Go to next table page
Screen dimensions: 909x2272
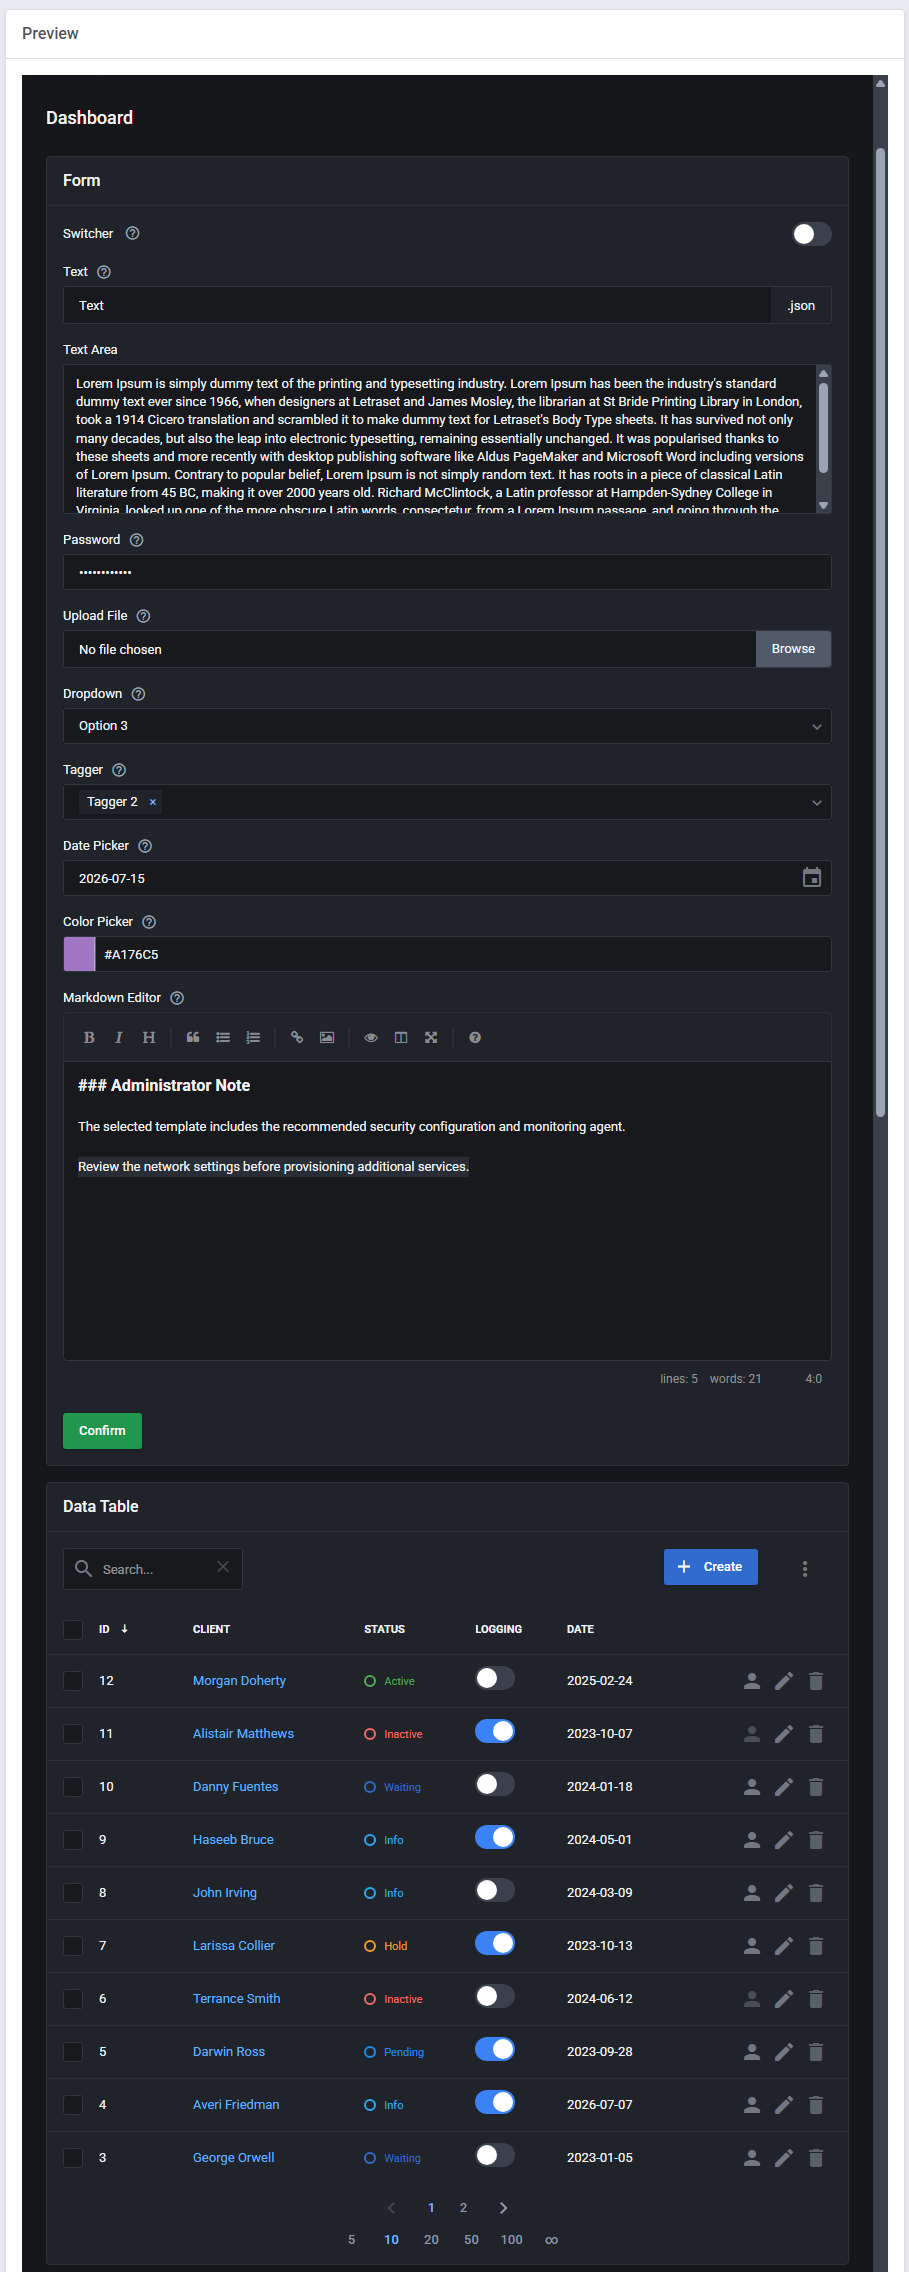503,2208
